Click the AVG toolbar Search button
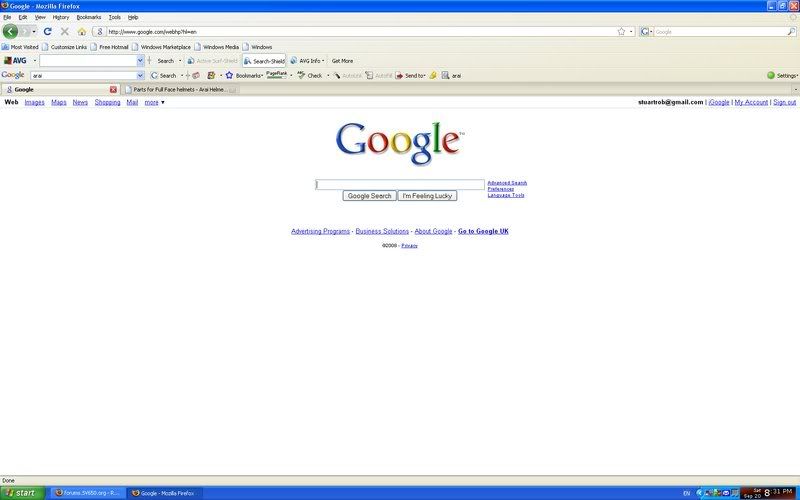 [165, 61]
